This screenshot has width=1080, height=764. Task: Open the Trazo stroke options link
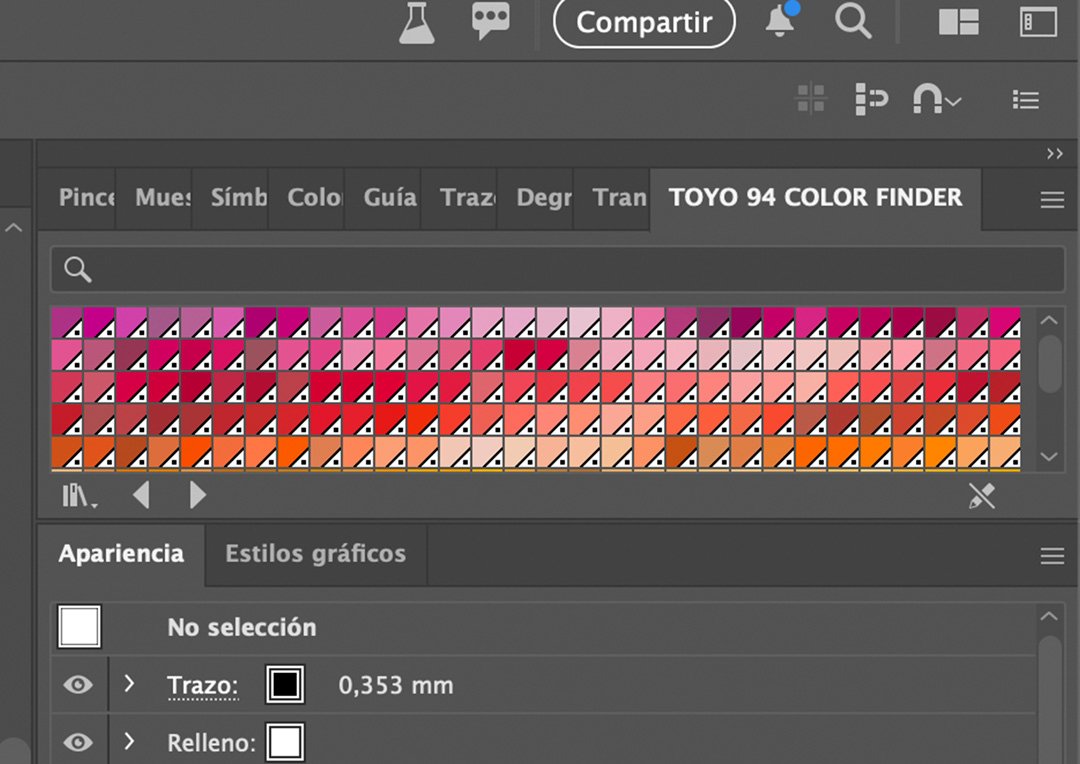(202, 686)
